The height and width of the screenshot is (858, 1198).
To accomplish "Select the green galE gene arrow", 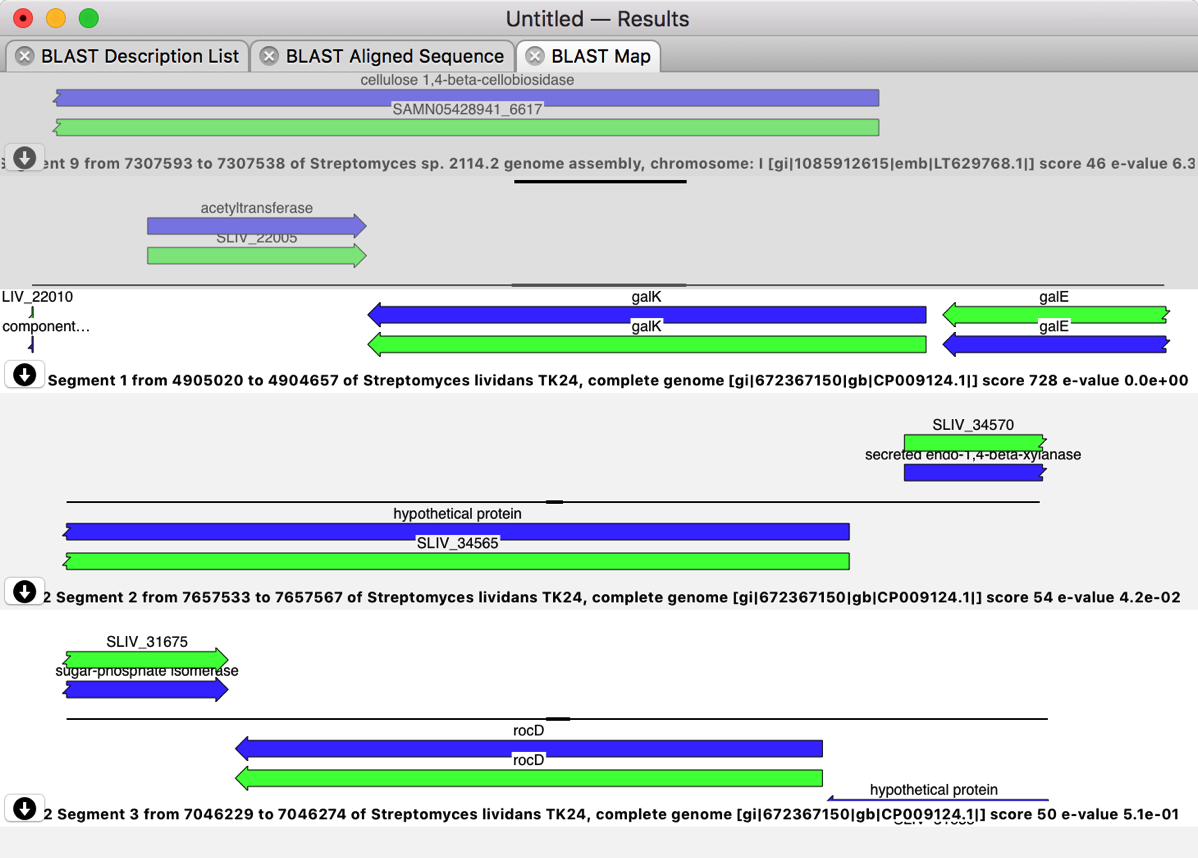I will (1054, 315).
